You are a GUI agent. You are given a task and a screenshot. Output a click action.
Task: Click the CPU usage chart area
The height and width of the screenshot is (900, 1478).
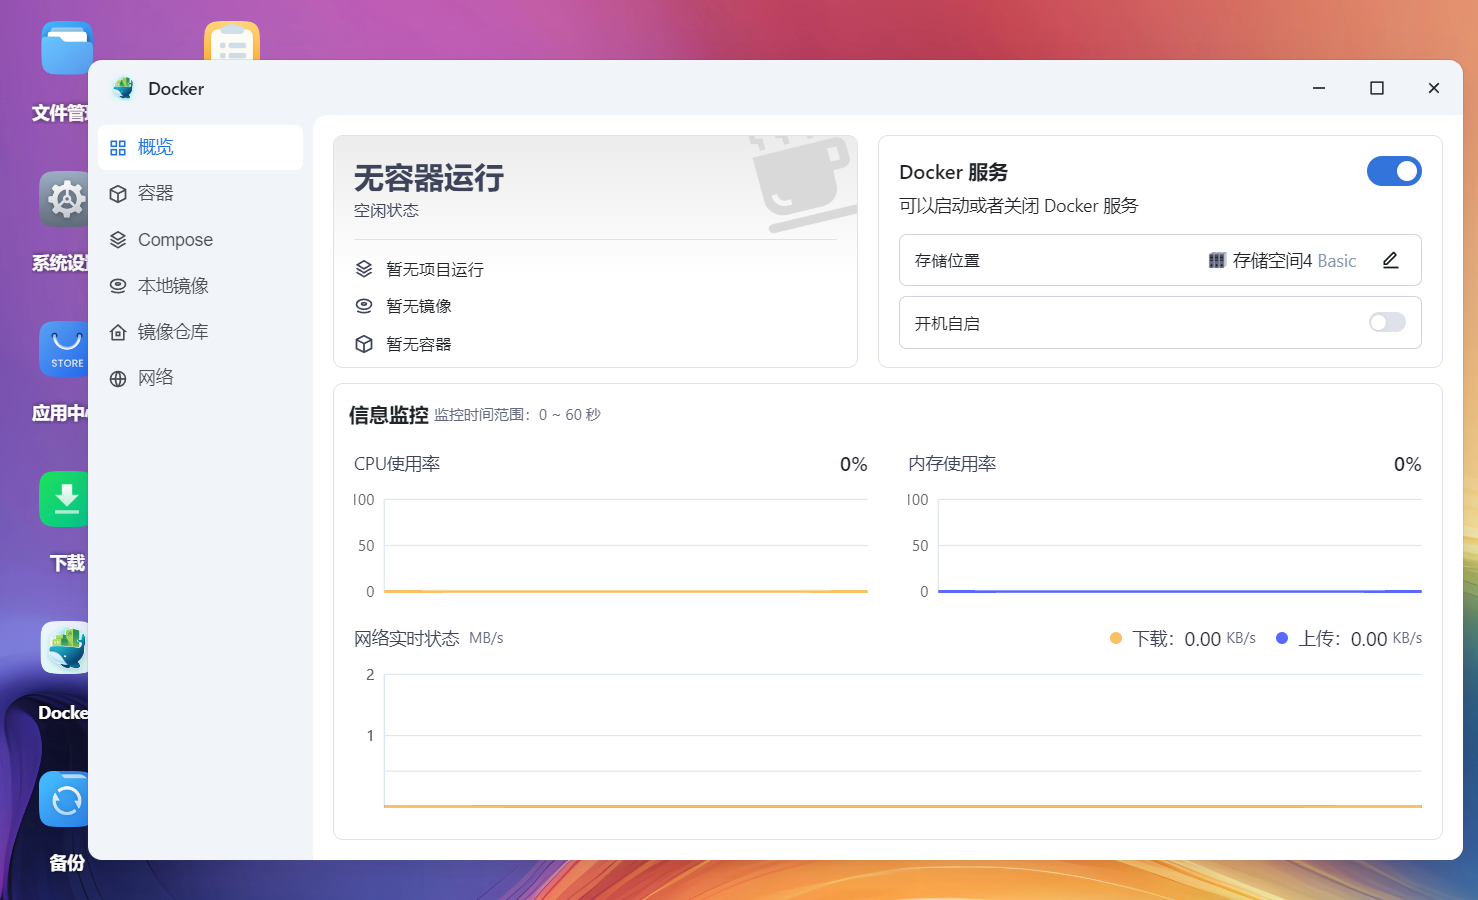click(626, 545)
